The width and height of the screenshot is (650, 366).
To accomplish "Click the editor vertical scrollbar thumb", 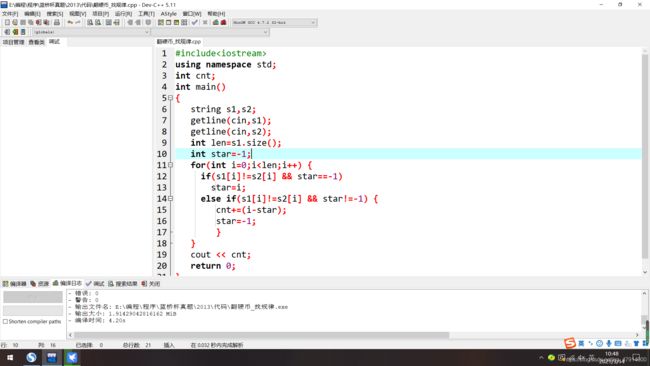I will [645, 157].
